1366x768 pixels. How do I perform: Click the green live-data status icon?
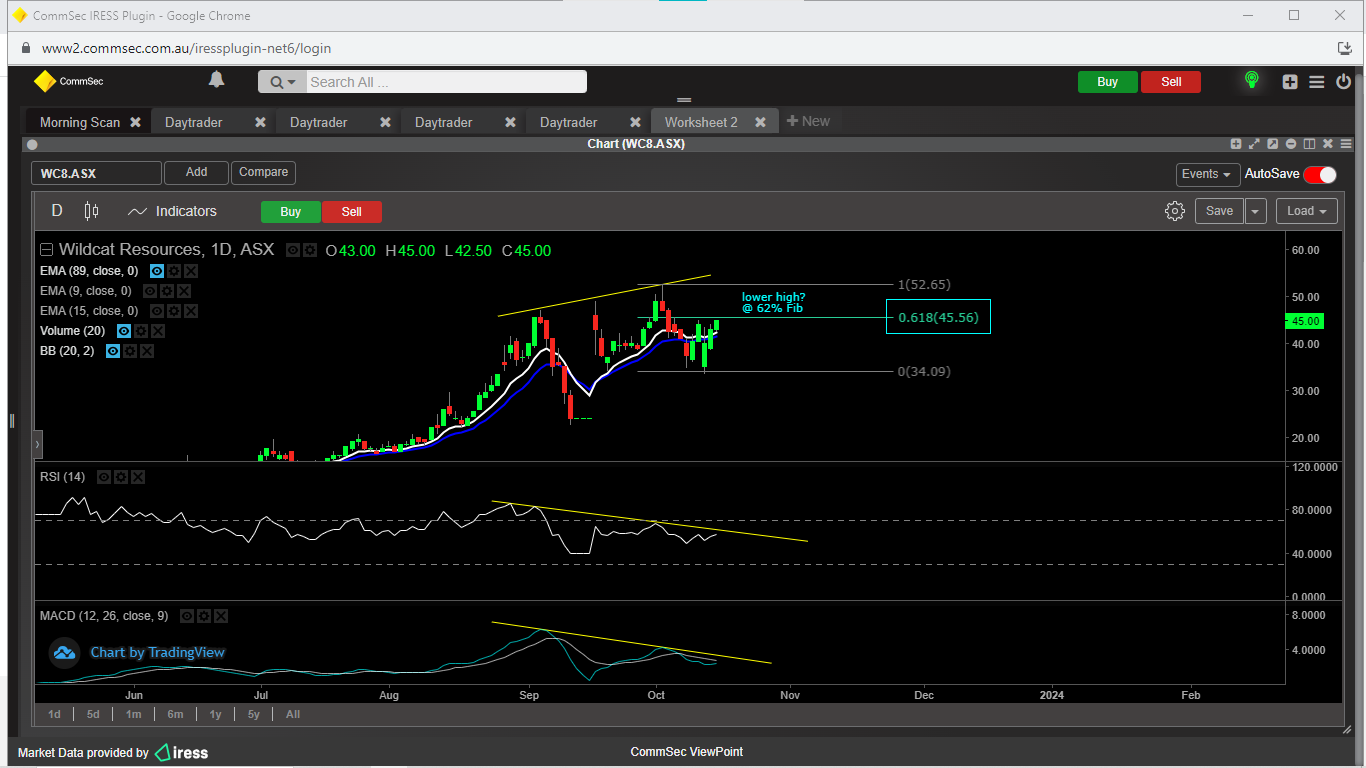pyautogui.click(x=1251, y=80)
